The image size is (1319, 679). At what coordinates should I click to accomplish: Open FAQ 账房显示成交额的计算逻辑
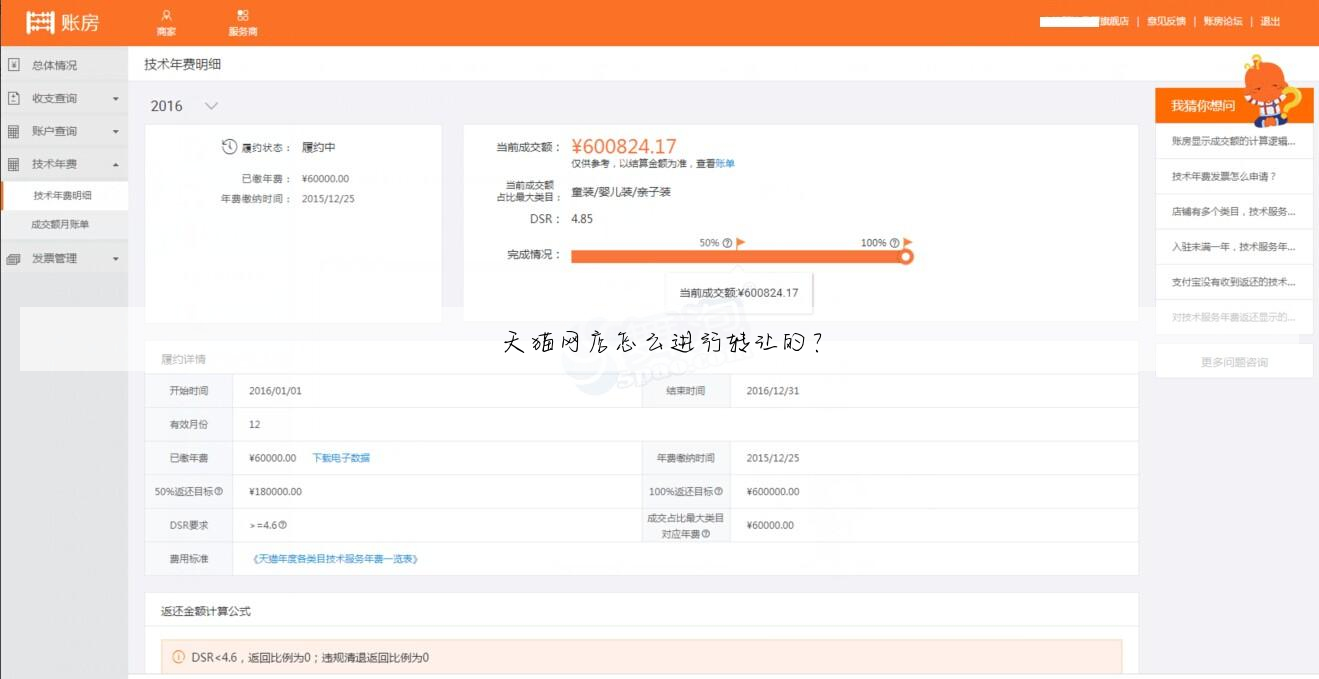coord(1234,141)
